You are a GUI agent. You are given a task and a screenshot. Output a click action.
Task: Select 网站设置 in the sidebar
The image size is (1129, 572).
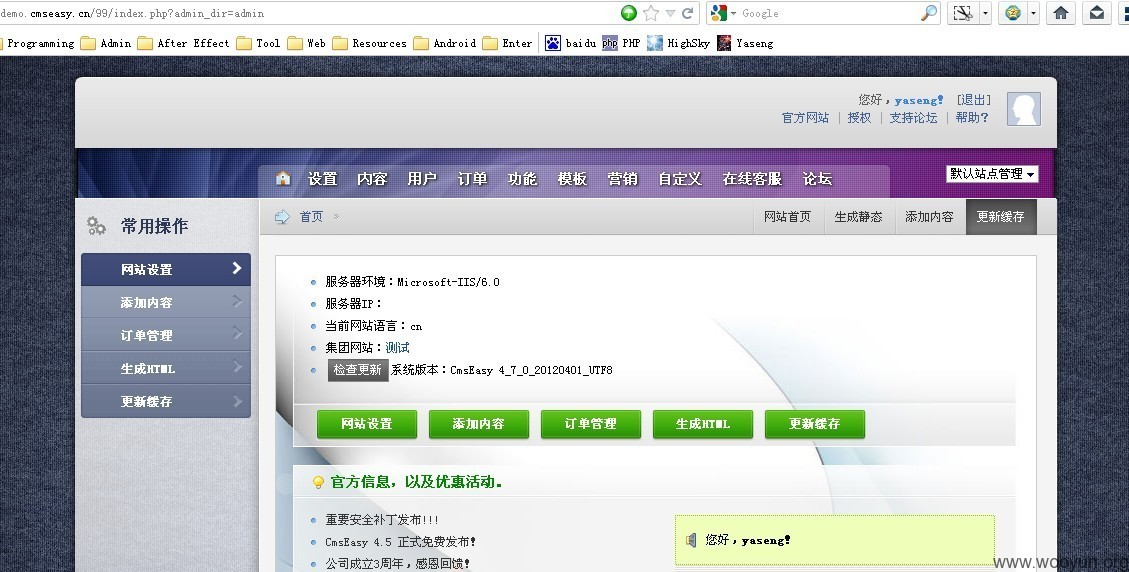point(166,269)
